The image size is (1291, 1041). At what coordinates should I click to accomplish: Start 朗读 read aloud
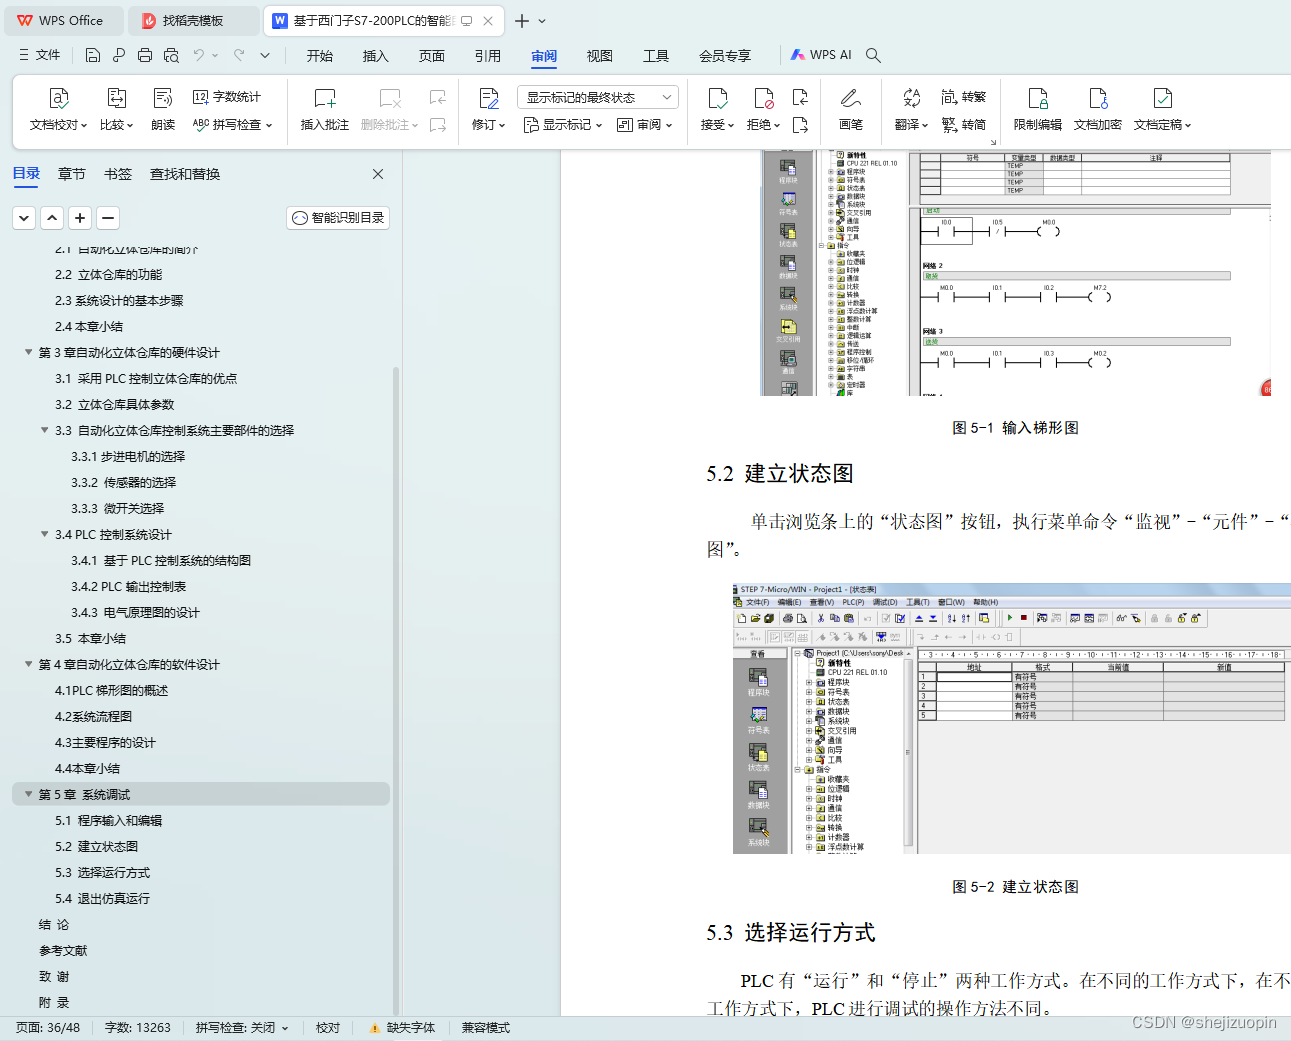163,110
